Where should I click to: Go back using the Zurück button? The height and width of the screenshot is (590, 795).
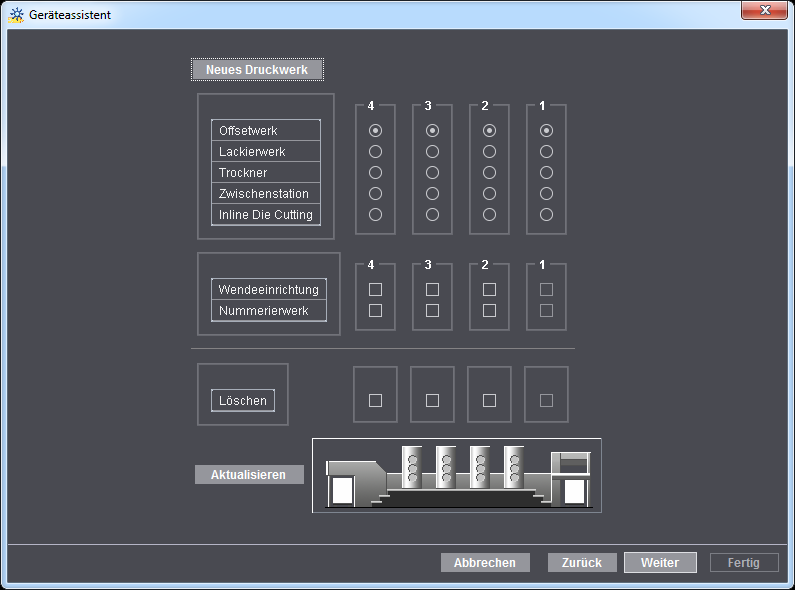coord(582,563)
